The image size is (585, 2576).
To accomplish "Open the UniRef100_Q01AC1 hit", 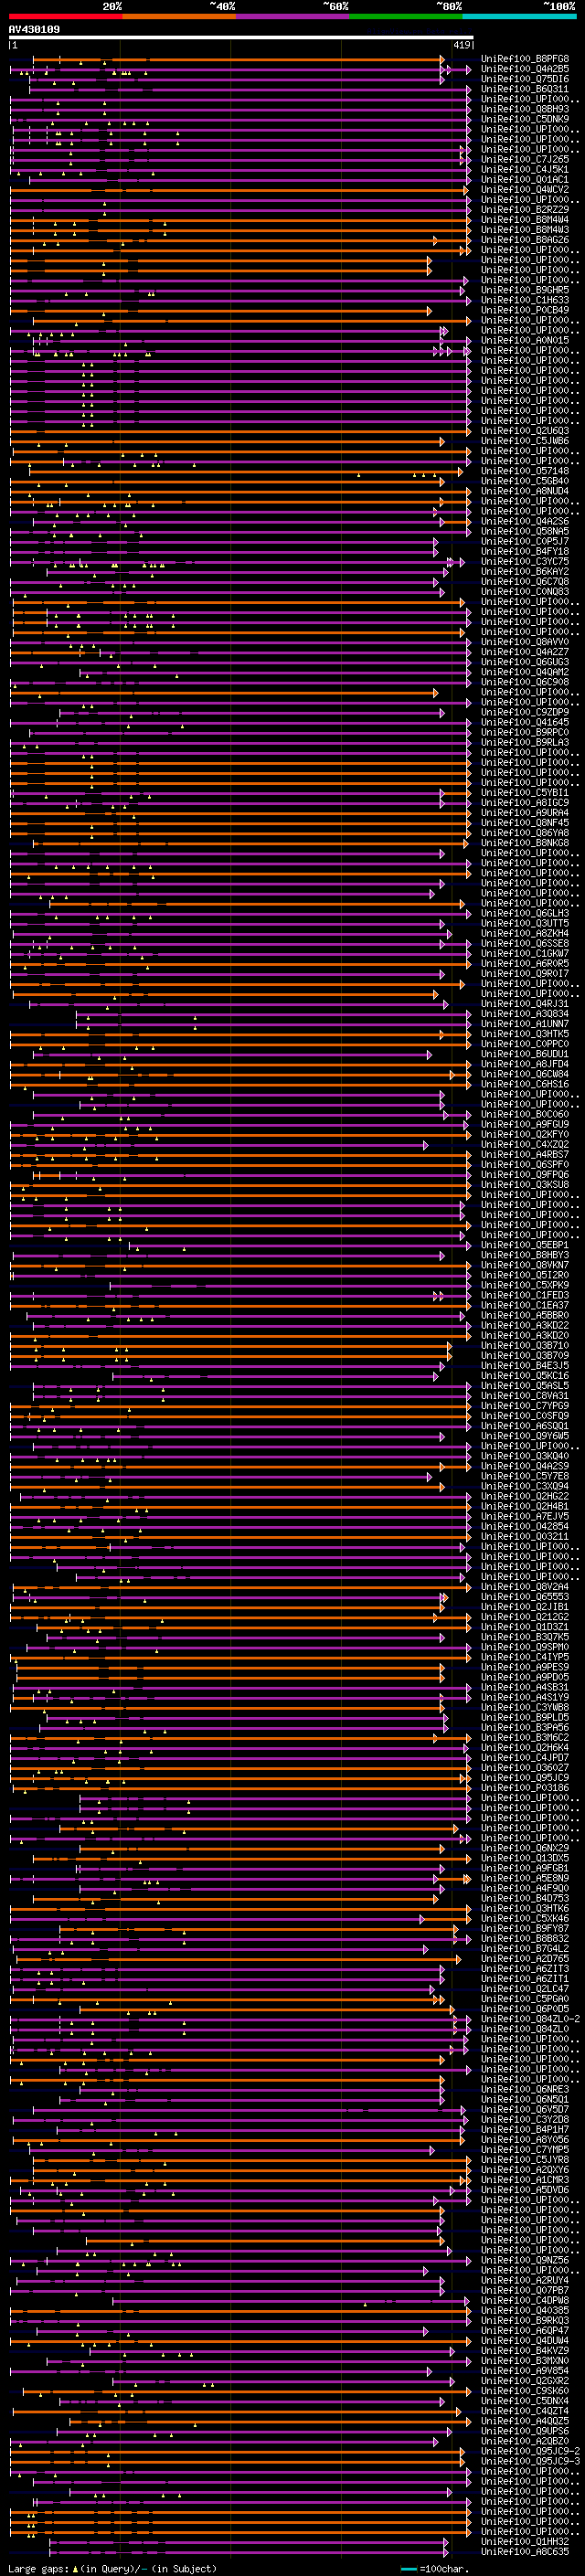I will pos(525,179).
